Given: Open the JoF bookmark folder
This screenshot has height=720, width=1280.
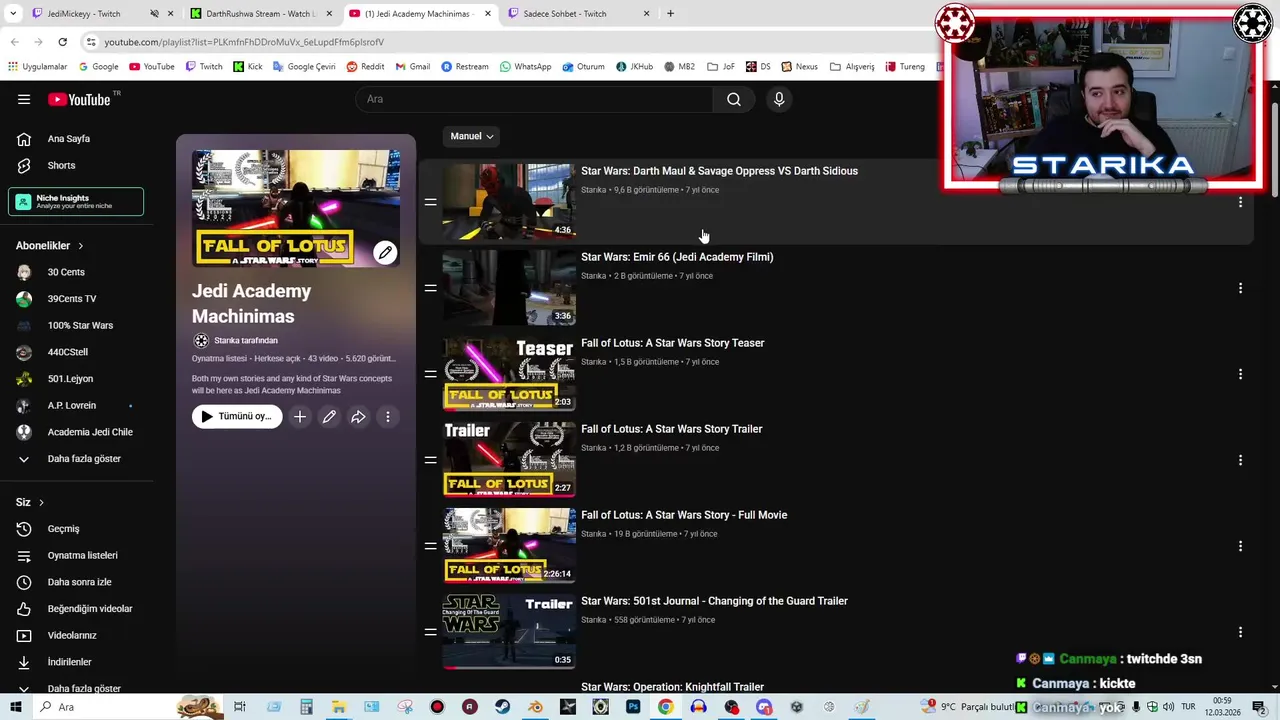Looking at the screenshot, I should tap(721, 67).
